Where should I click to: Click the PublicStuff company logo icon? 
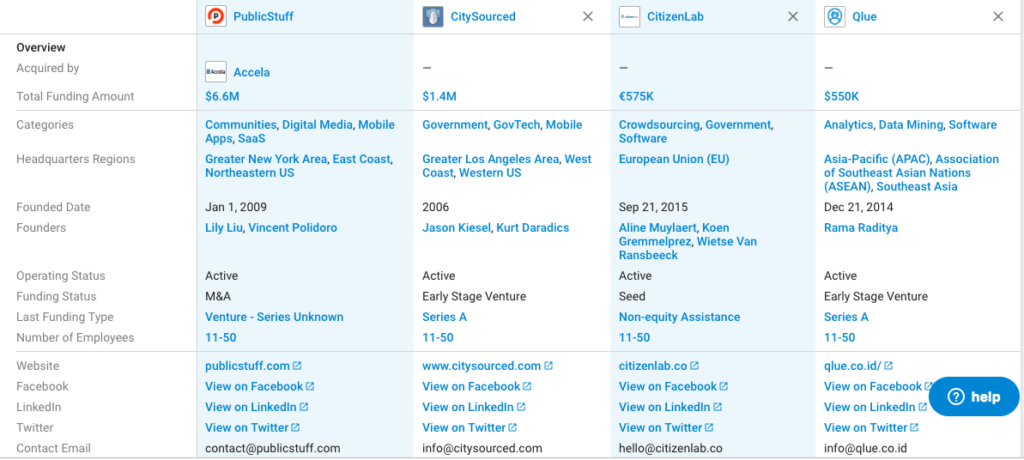[215, 16]
